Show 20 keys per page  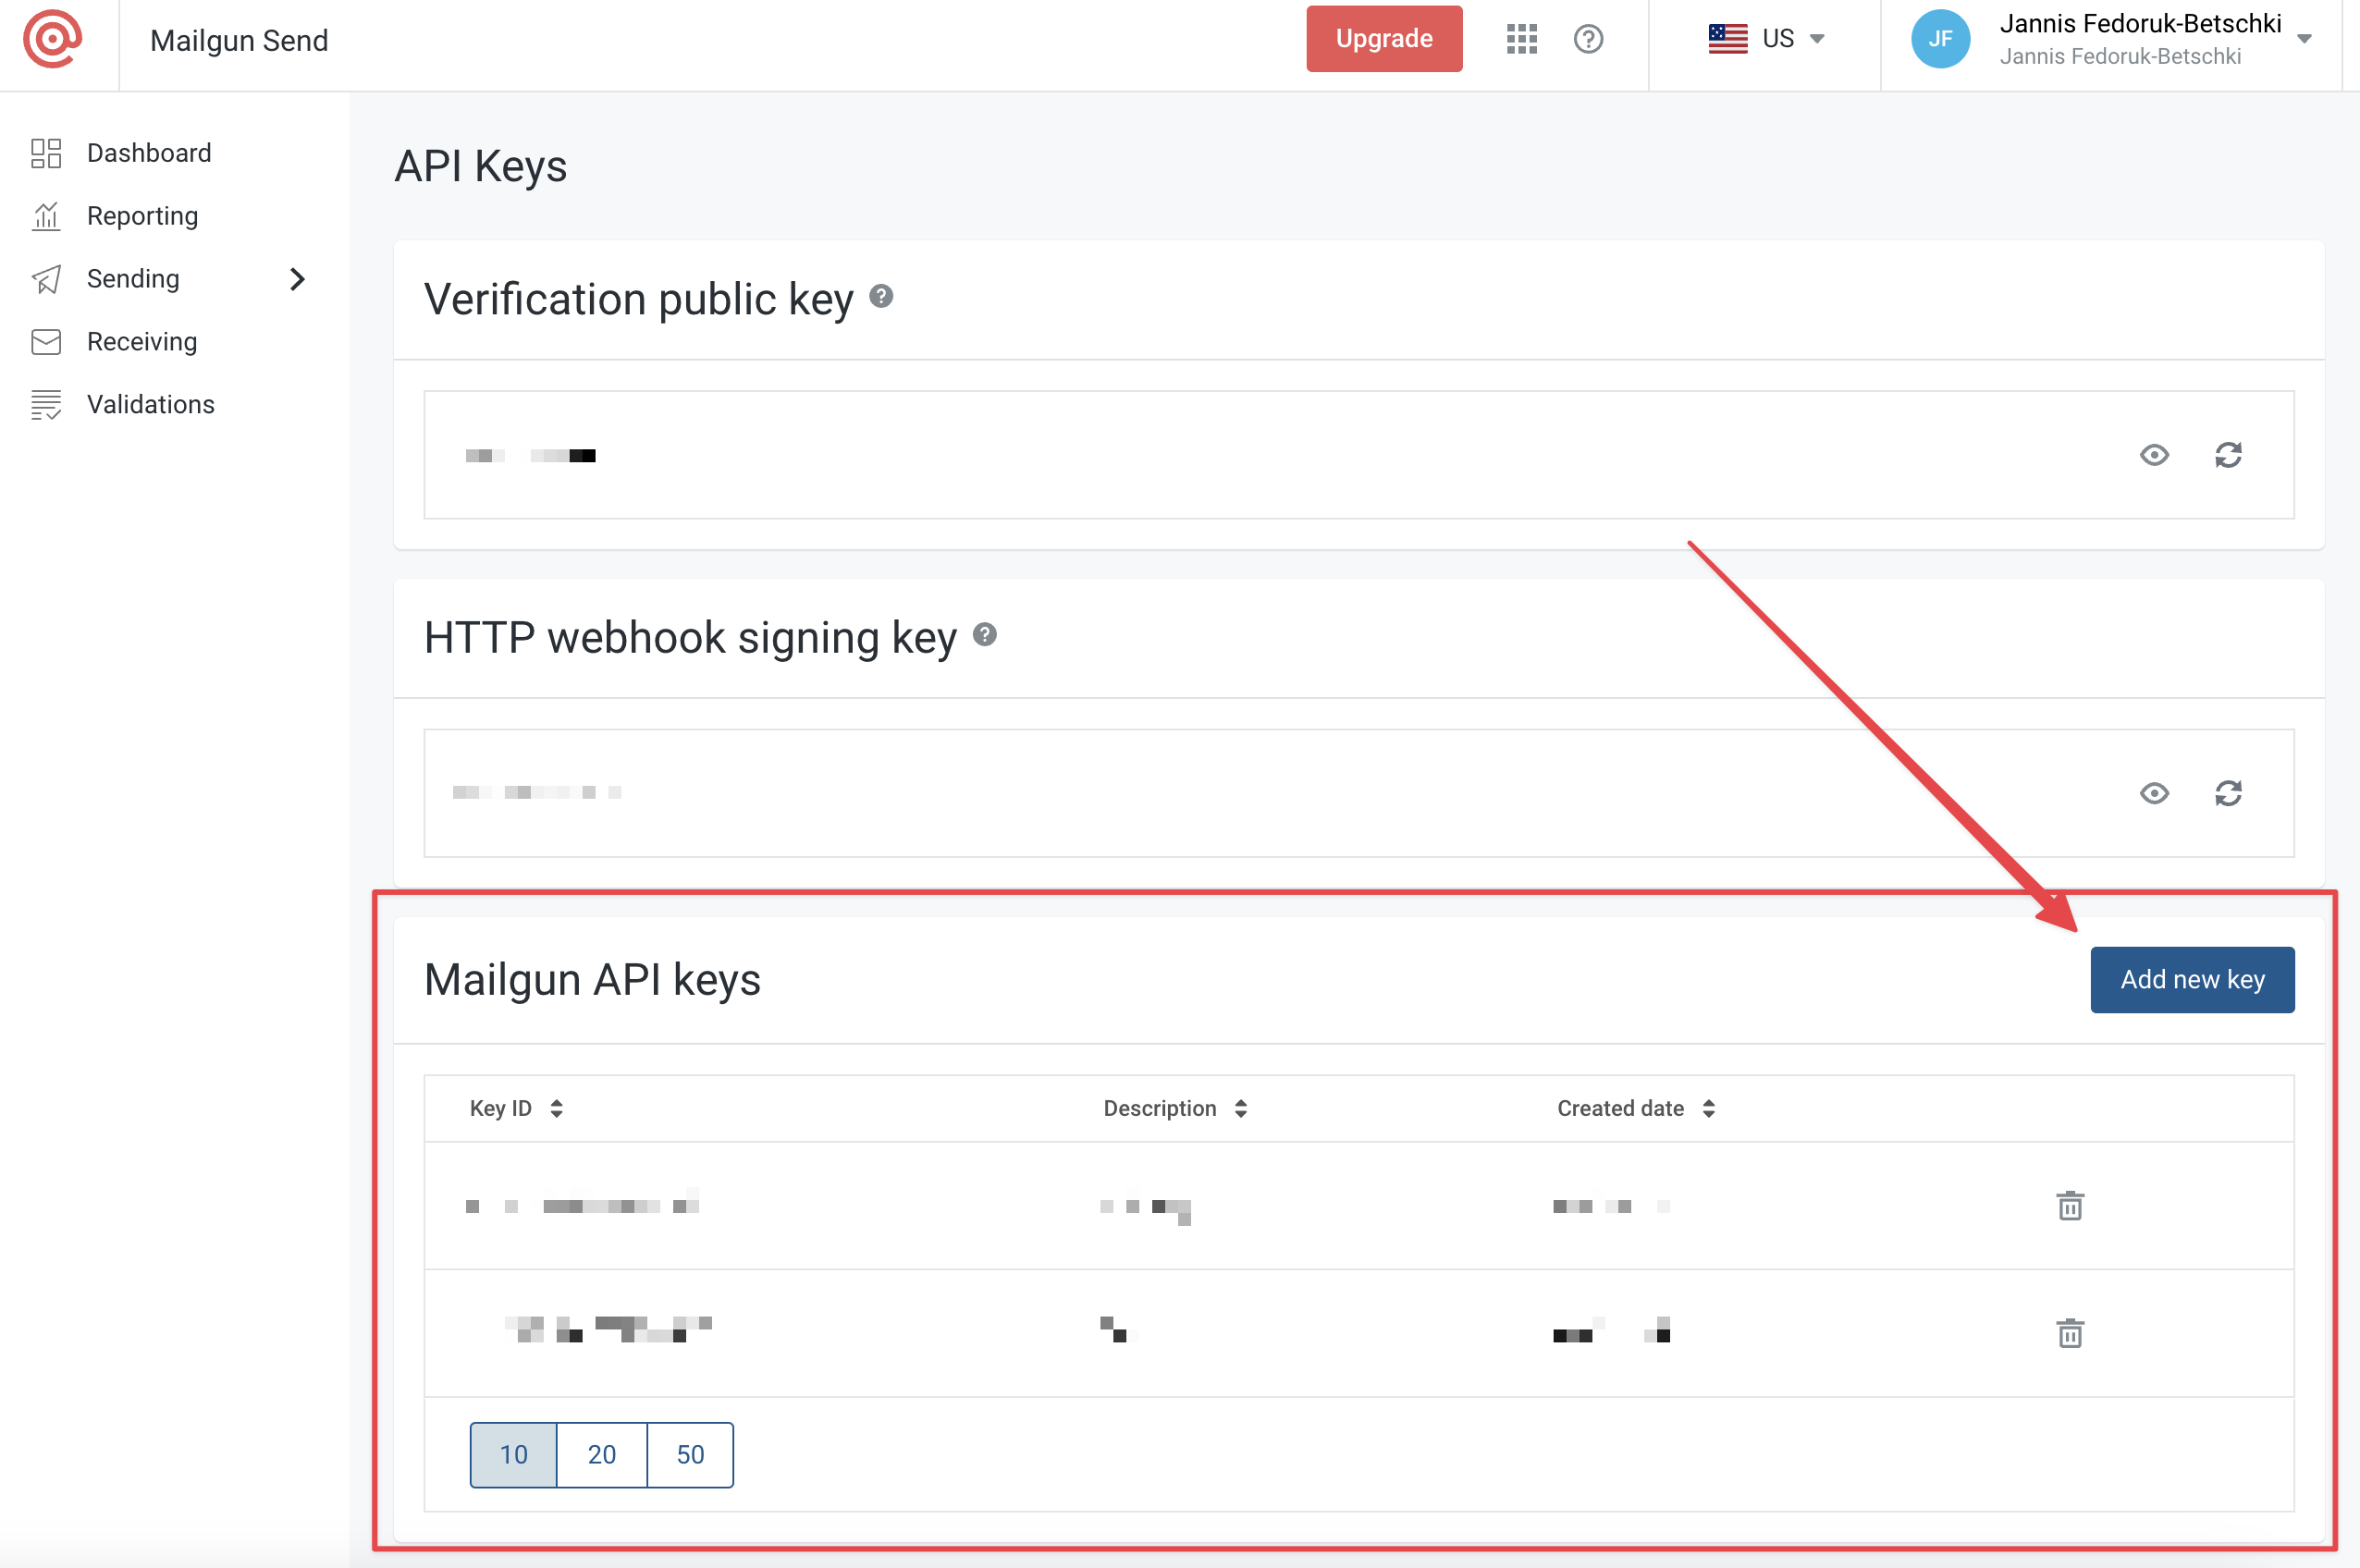pyautogui.click(x=601, y=1454)
